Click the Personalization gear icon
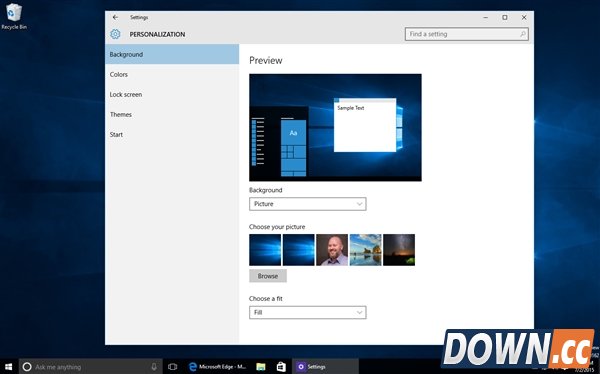The height and width of the screenshot is (374, 600). (115, 34)
